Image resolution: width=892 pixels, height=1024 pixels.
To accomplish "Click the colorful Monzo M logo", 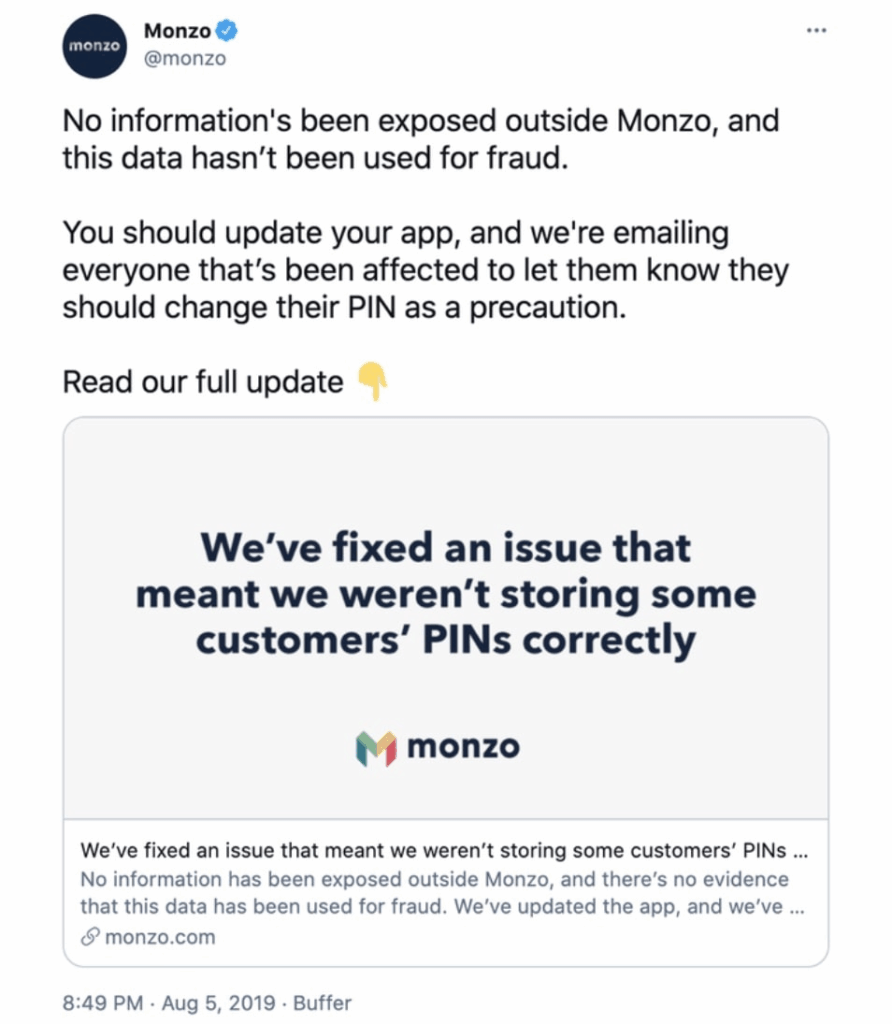I will point(376,748).
